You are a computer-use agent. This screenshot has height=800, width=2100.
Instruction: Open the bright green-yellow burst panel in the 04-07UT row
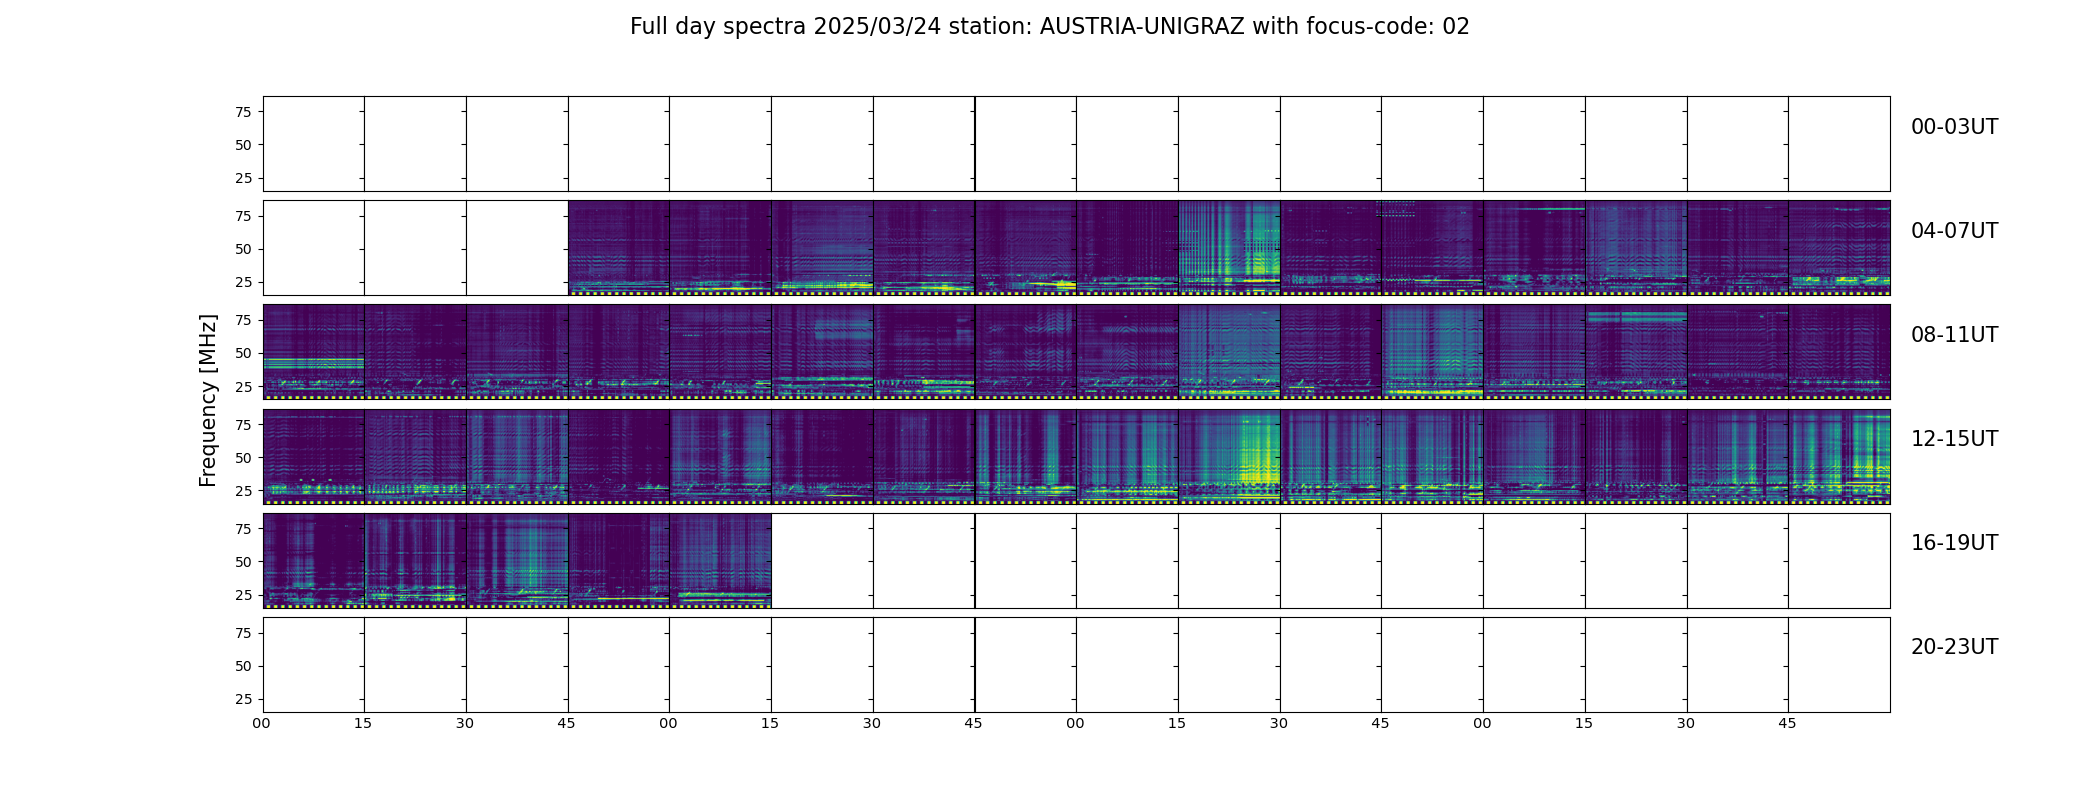click(1229, 248)
